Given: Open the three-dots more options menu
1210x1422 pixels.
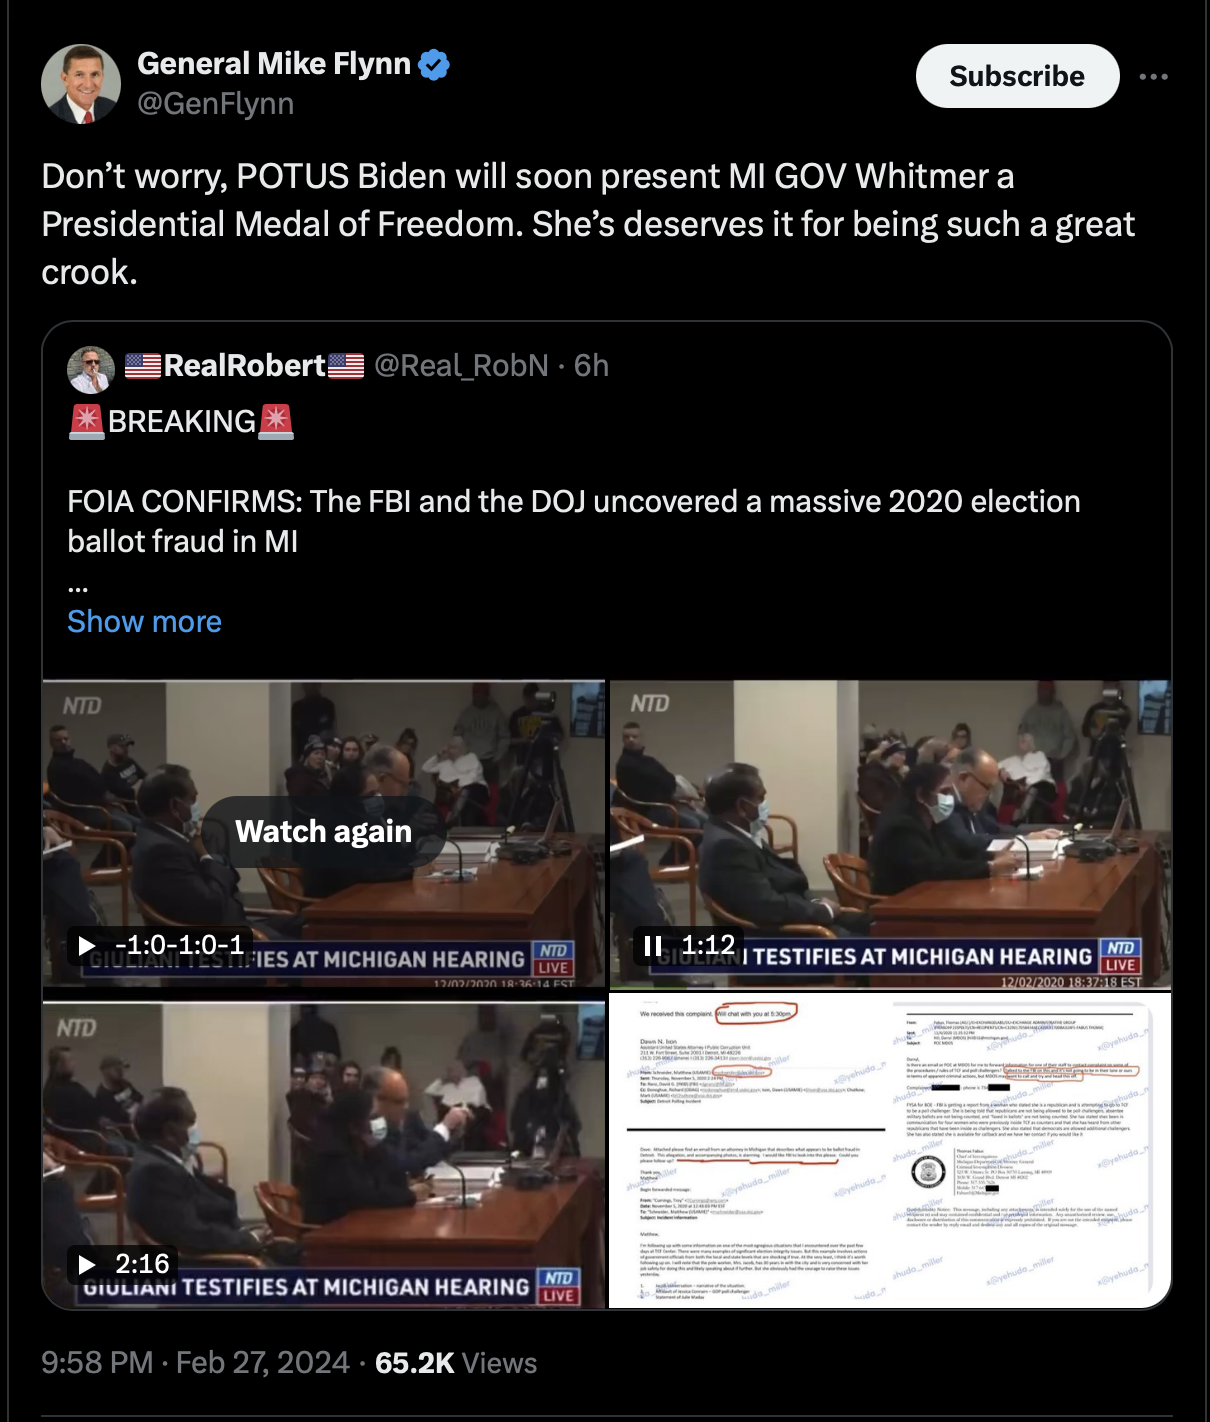Looking at the screenshot, I should (1153, 77).
